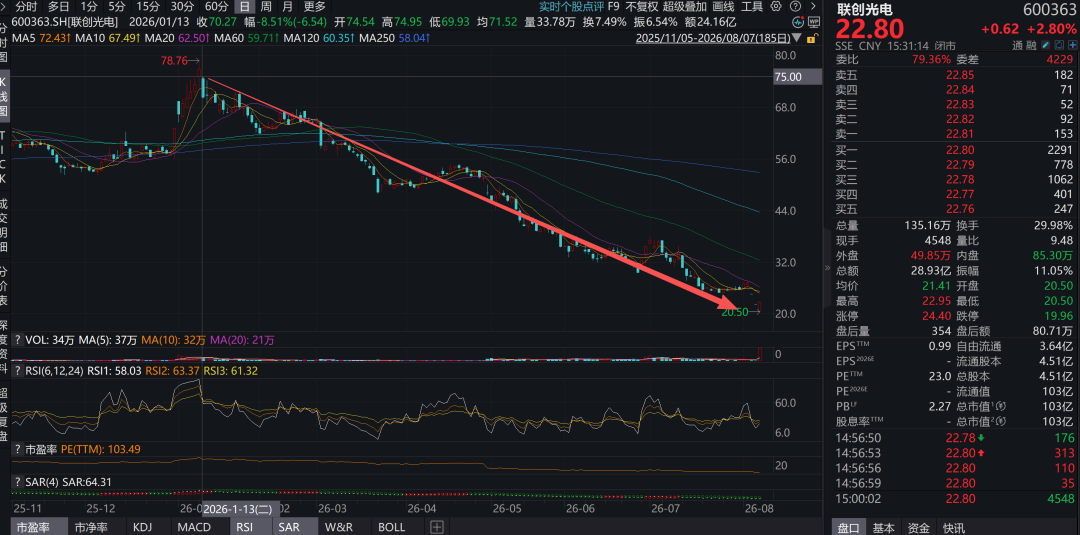Select 1分 one-minute period
This screenshot has width=1080, height=535.
point(89,6)
